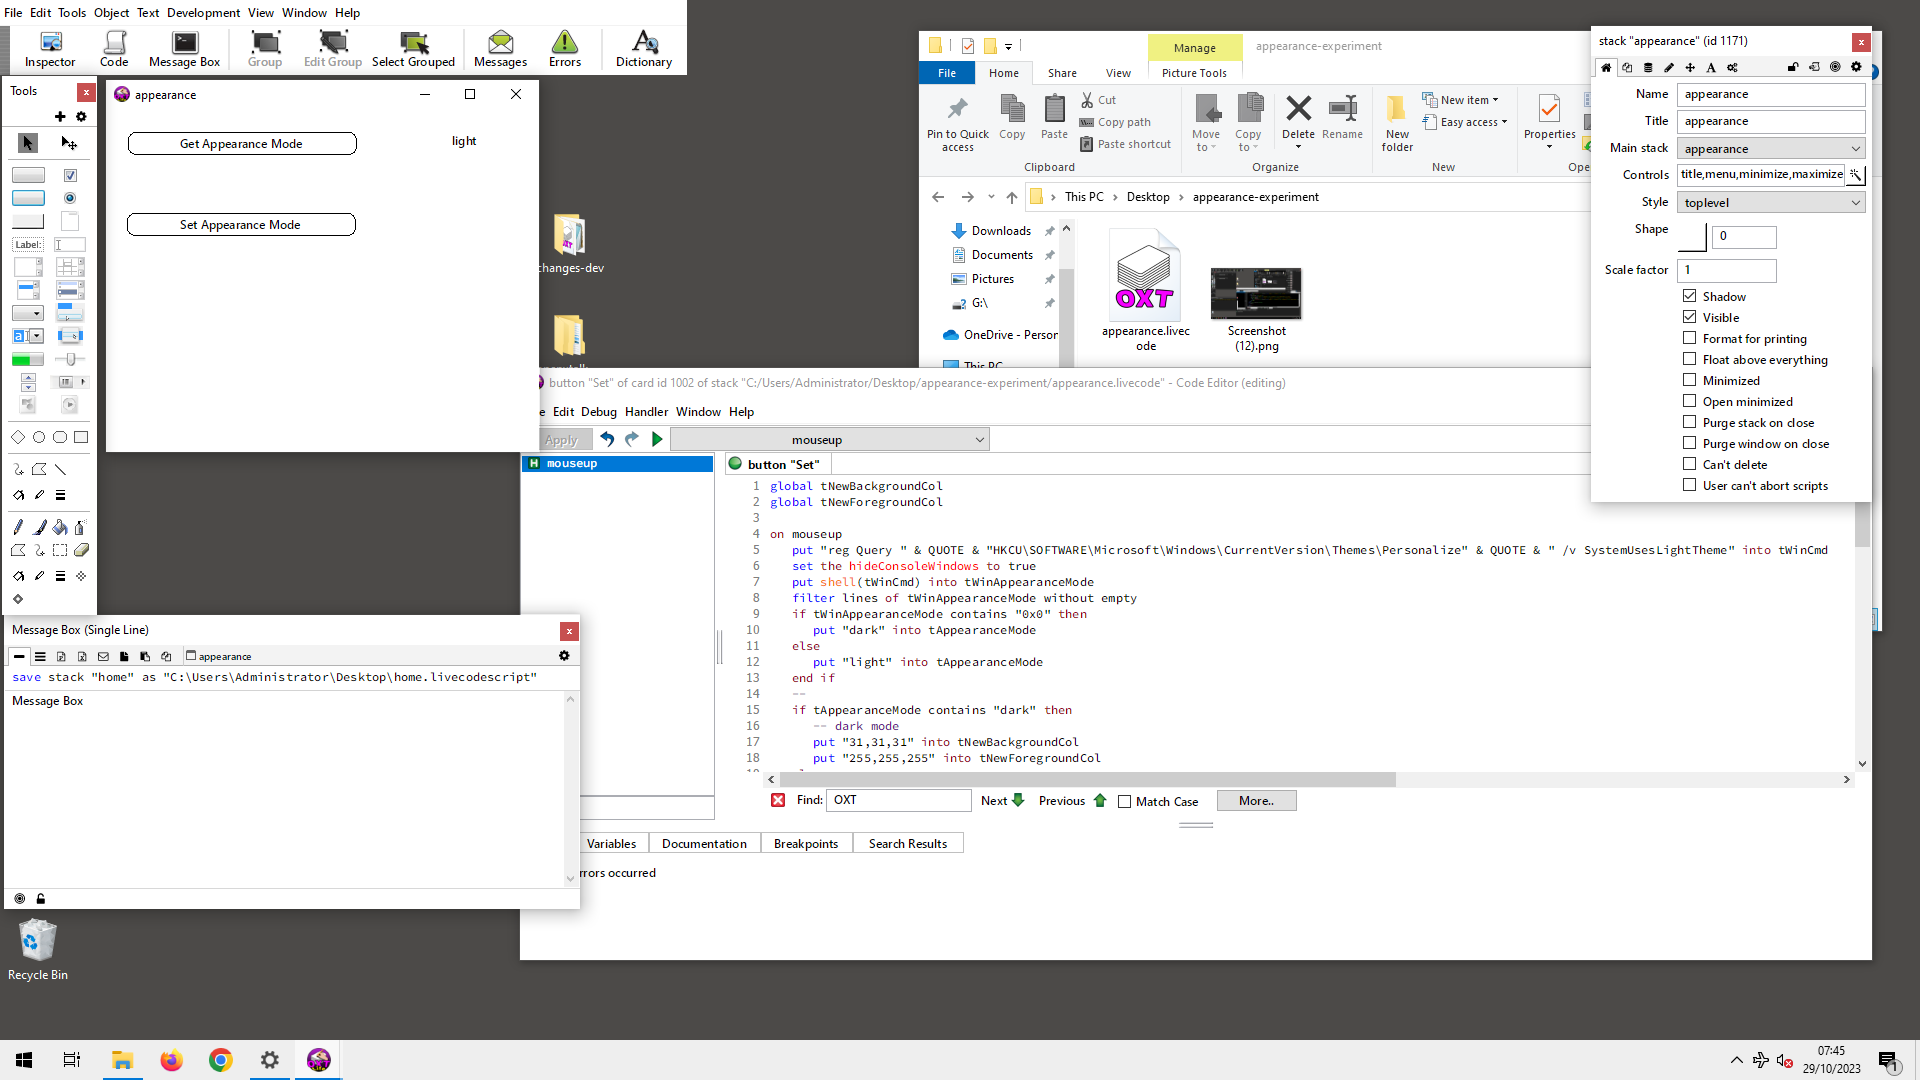Switch to the Breakpoints tab in Code Editor
The height and width of the screenshot is (1080, 1920).
(x=806, y=843)
